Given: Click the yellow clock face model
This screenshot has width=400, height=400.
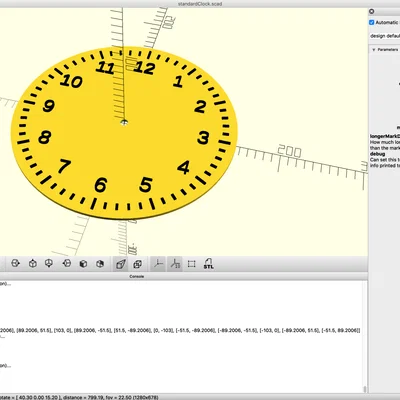Looking at the screenshot, I should [124, 133].
